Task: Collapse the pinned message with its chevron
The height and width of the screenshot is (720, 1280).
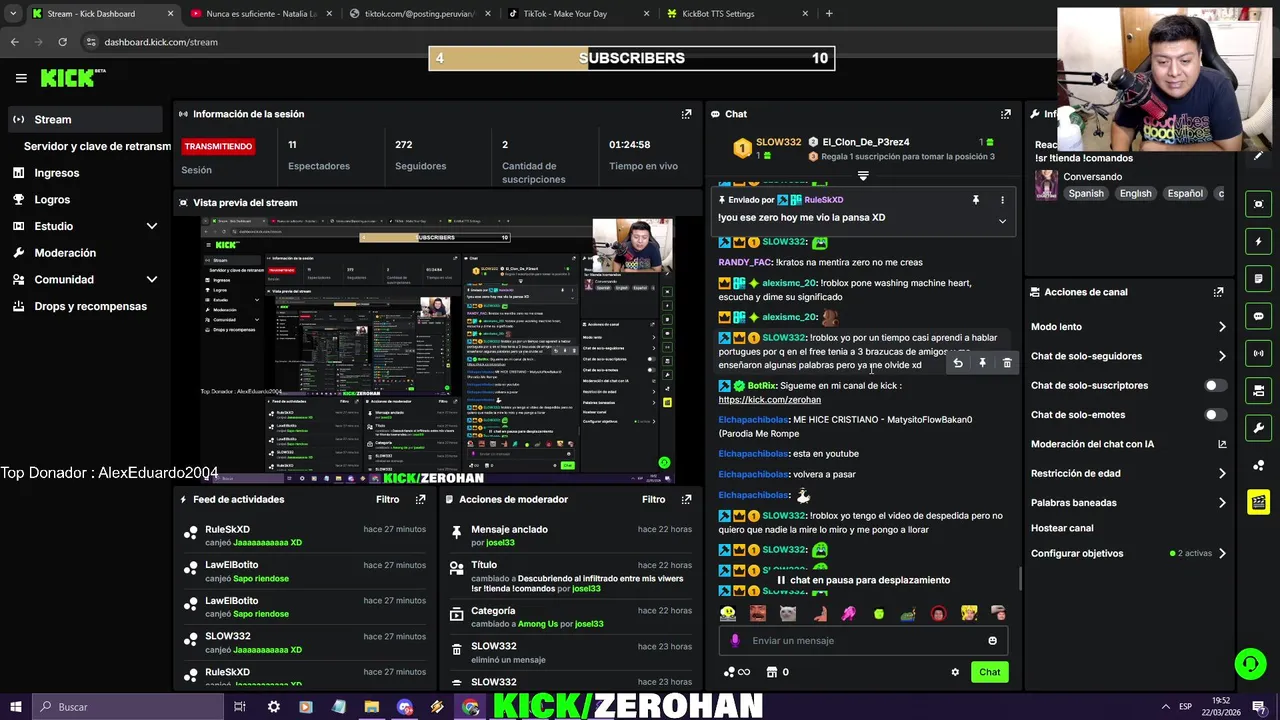Action: (x=1002, y=221)
